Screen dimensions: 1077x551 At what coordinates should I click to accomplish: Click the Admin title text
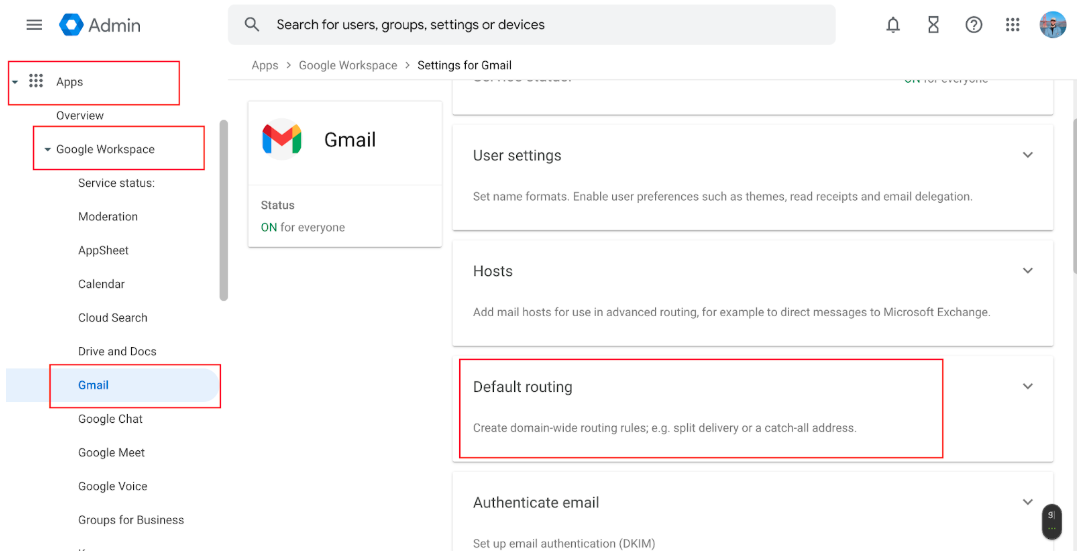(x=114, y=25)
